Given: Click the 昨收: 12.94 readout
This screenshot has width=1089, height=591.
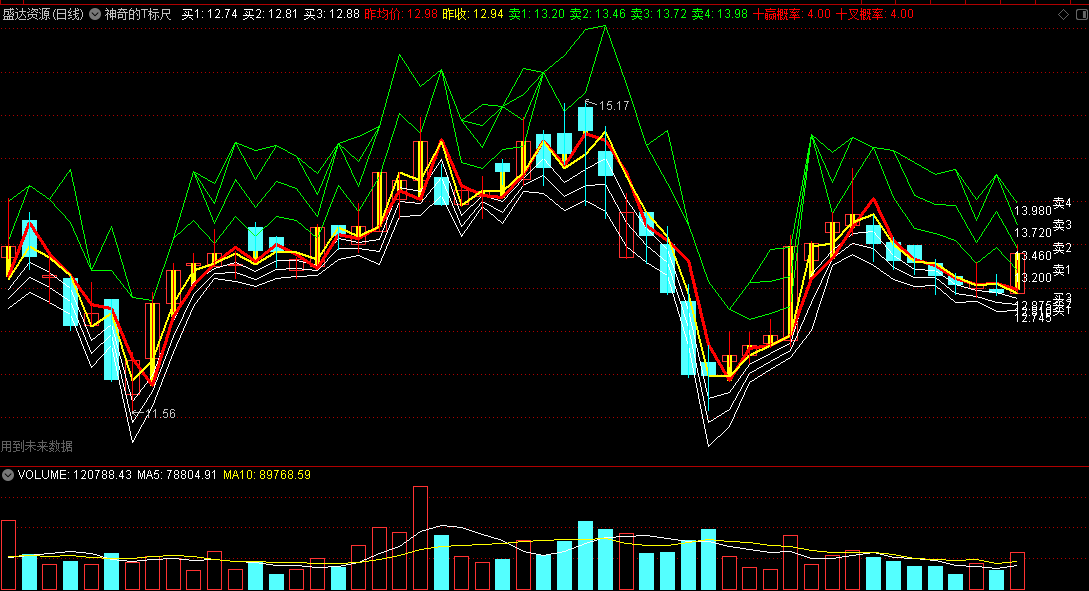Looking at the screenshot, I should coord(473,14).
